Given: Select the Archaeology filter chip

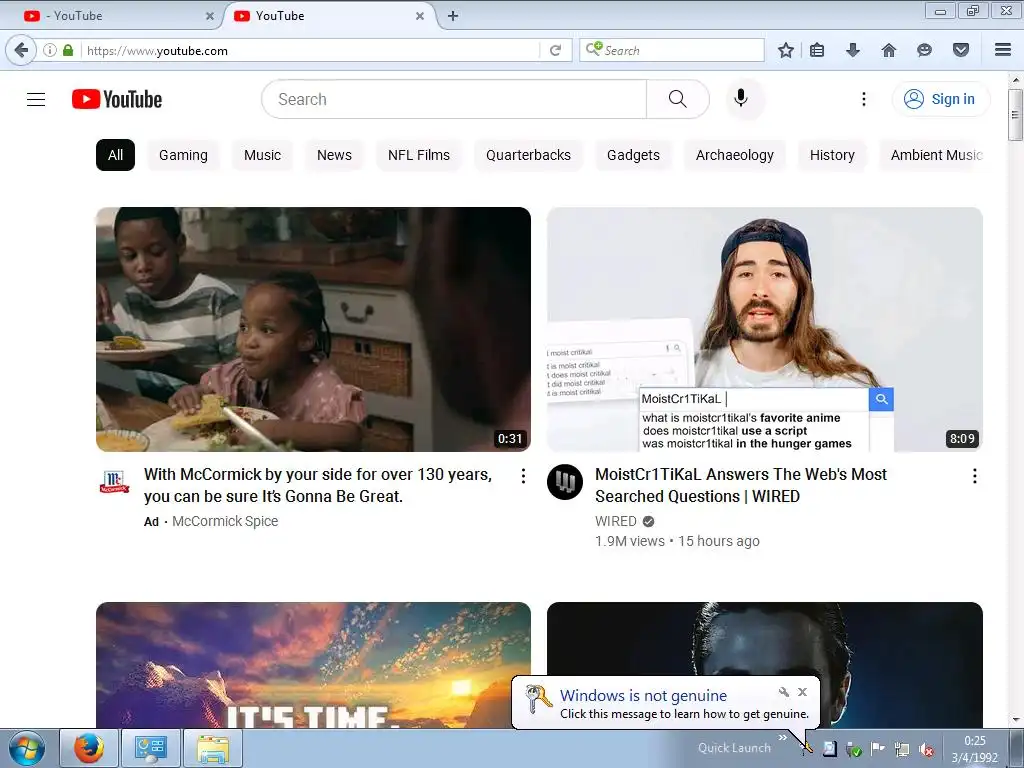Looking at the screenshot, I should point(735,155).
